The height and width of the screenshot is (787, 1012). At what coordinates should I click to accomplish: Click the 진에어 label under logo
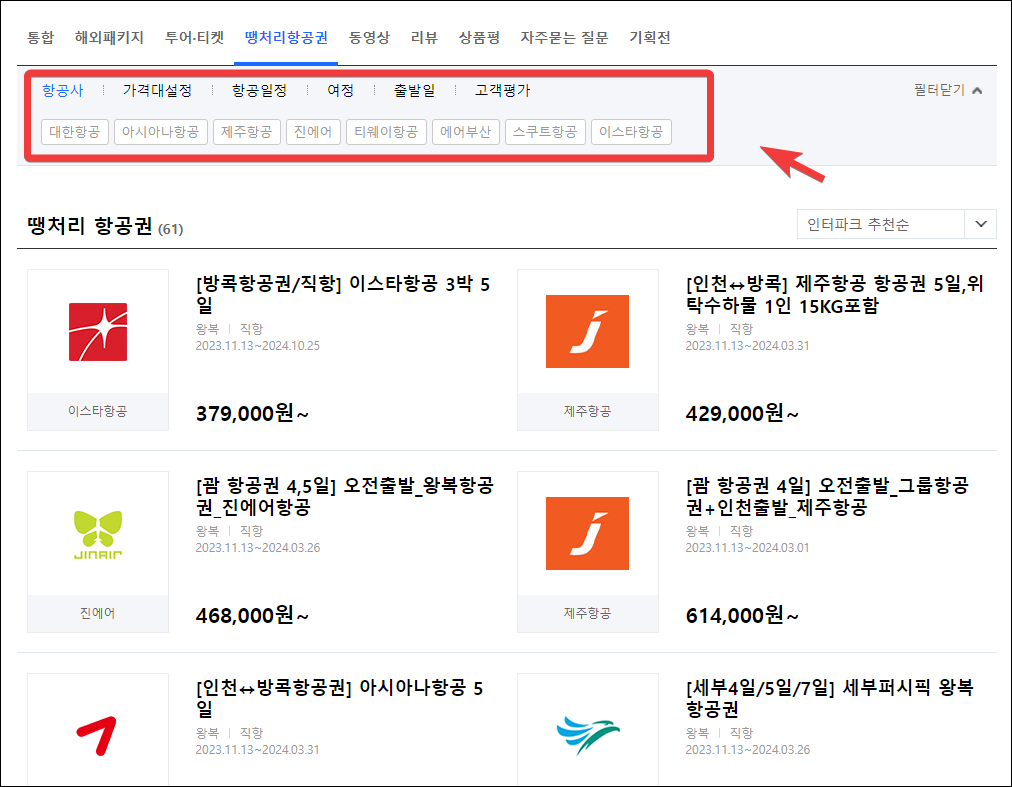(x=97, y=613)
